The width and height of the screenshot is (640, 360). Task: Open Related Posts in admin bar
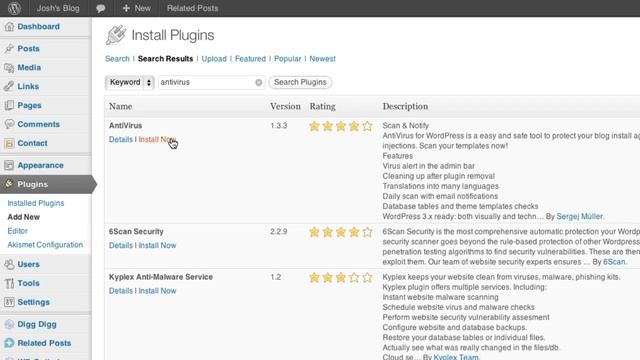point(192,8)
